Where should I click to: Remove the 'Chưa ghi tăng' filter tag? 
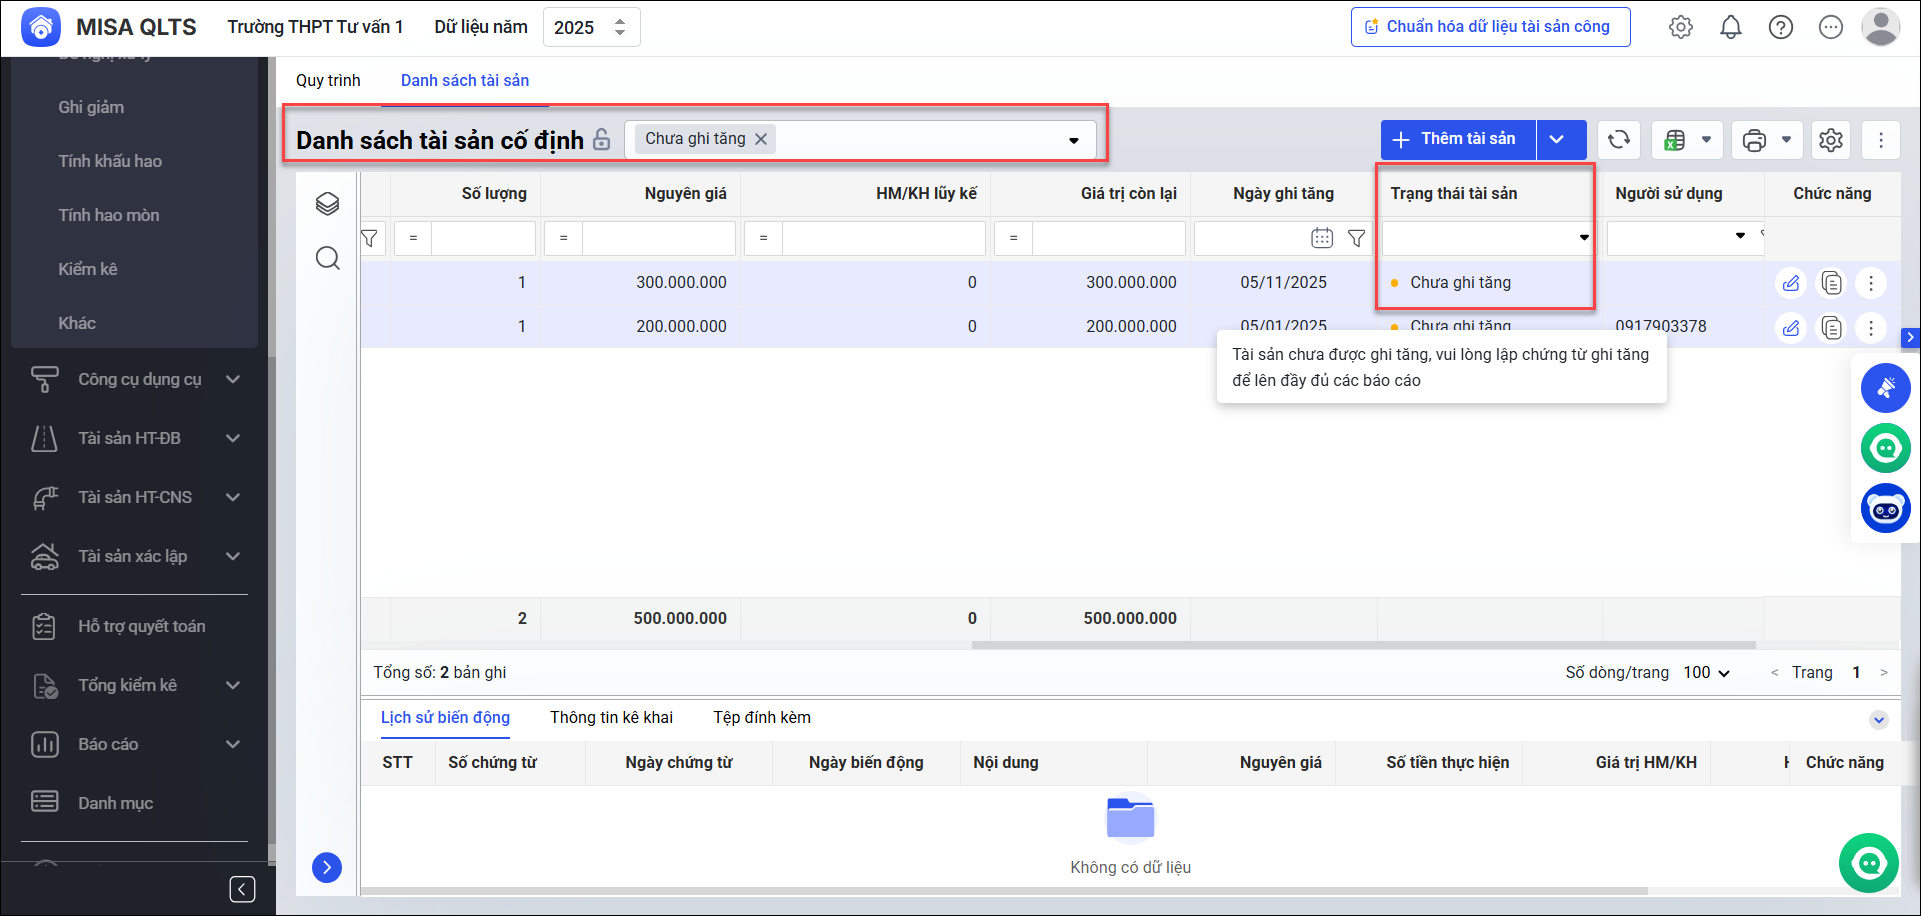pyautogui.click(x=761, y=139)
